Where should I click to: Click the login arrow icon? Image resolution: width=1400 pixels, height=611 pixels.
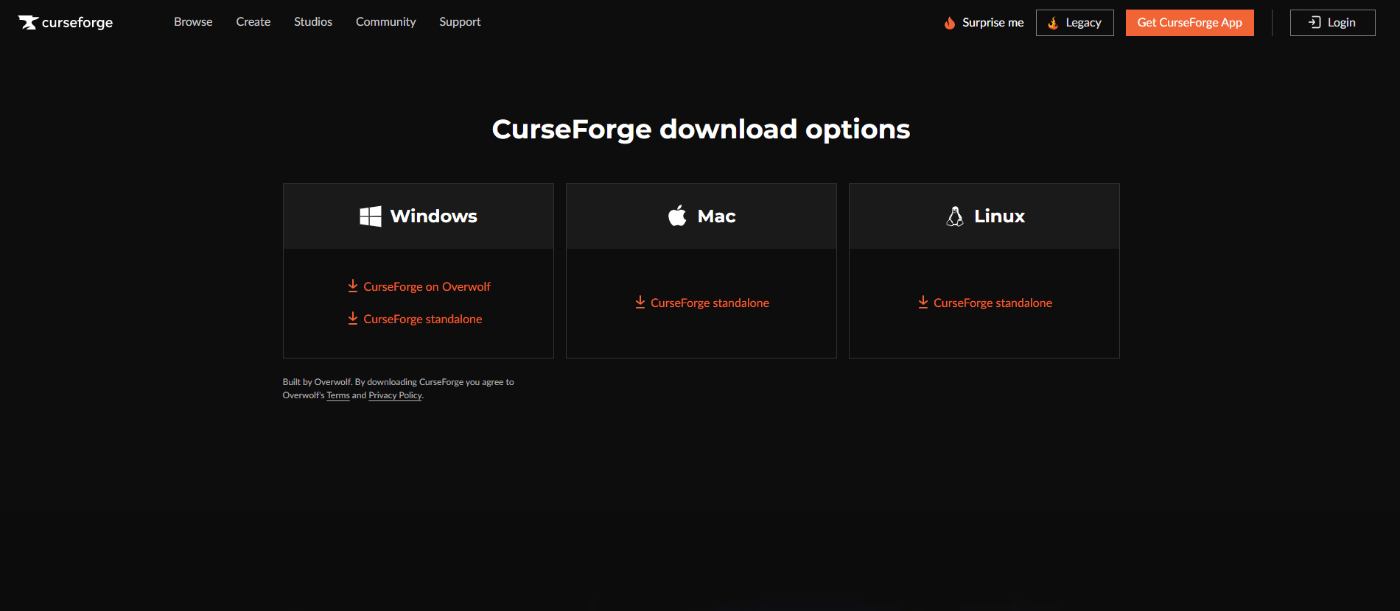click(1314, 22)
